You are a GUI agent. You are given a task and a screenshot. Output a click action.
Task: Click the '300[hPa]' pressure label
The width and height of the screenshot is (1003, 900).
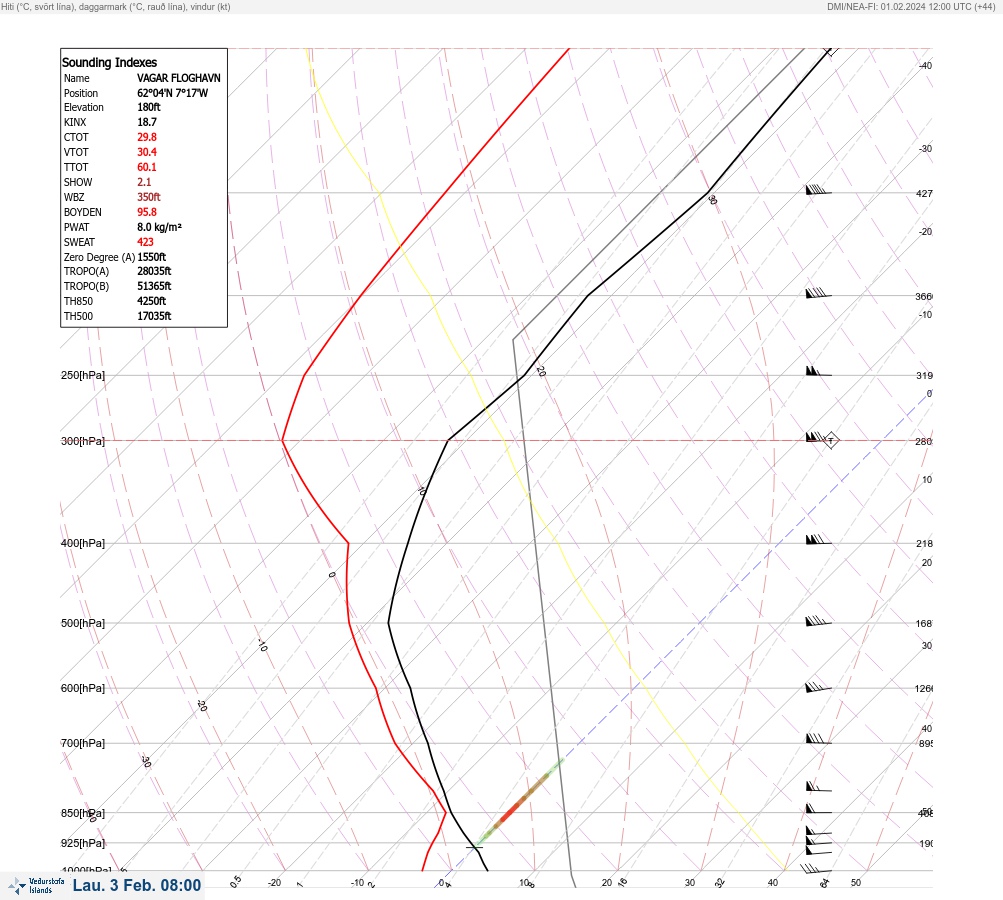(x=83, y=441)
